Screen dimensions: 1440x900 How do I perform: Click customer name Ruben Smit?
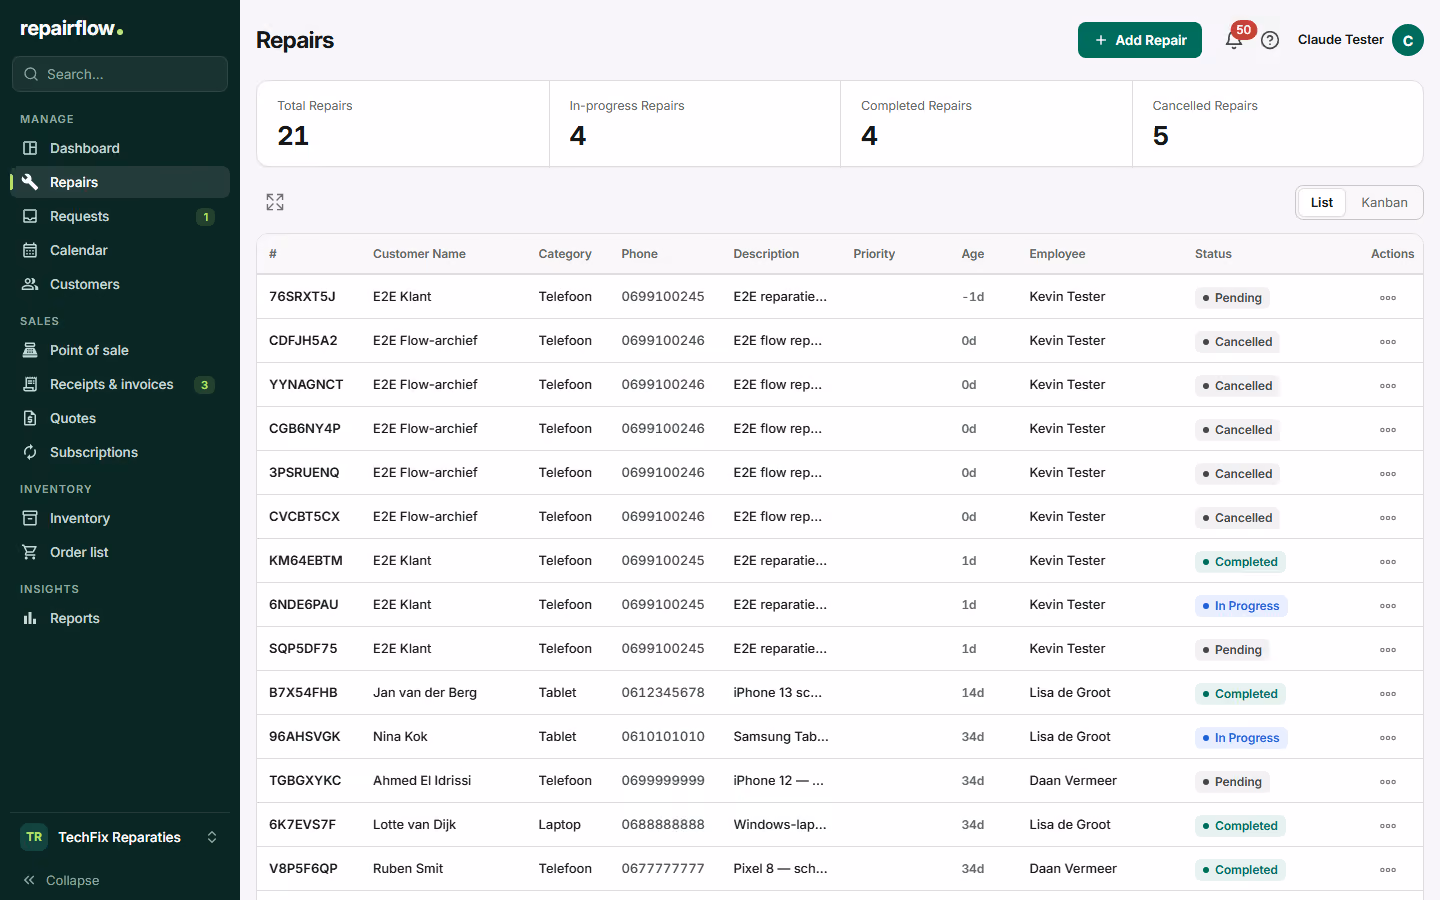point(408,869)
